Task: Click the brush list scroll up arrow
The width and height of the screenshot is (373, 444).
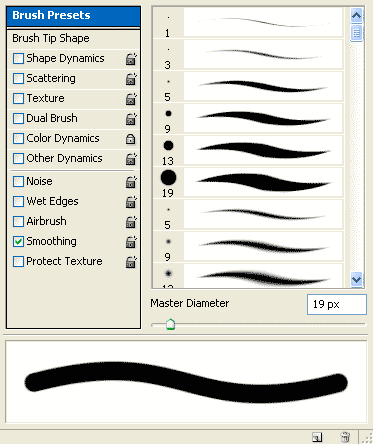Action: [356, 15]
